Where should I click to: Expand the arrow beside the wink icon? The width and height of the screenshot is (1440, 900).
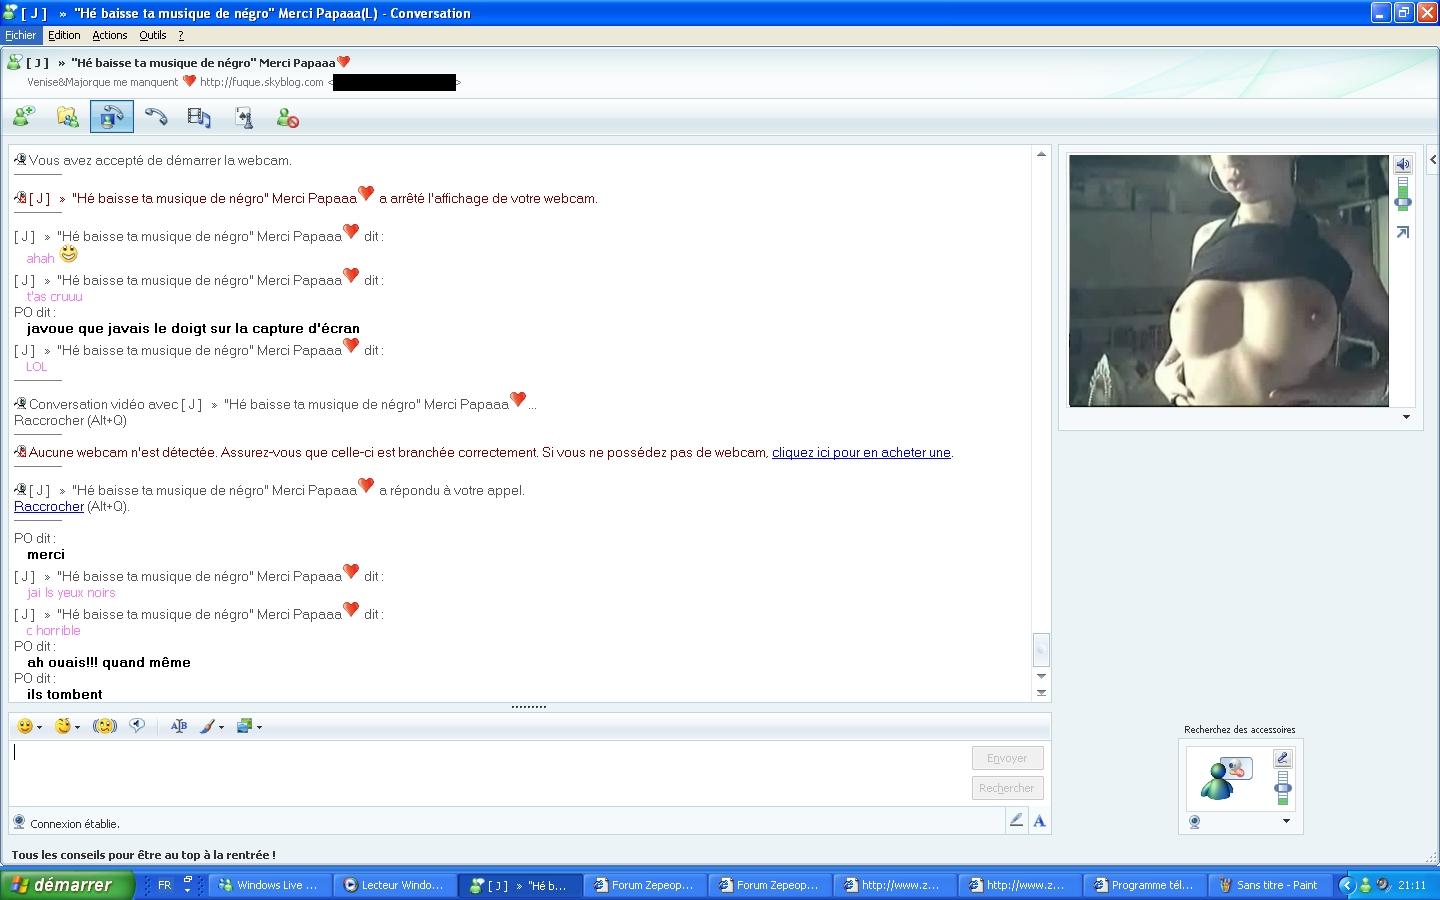click(77, 727)
